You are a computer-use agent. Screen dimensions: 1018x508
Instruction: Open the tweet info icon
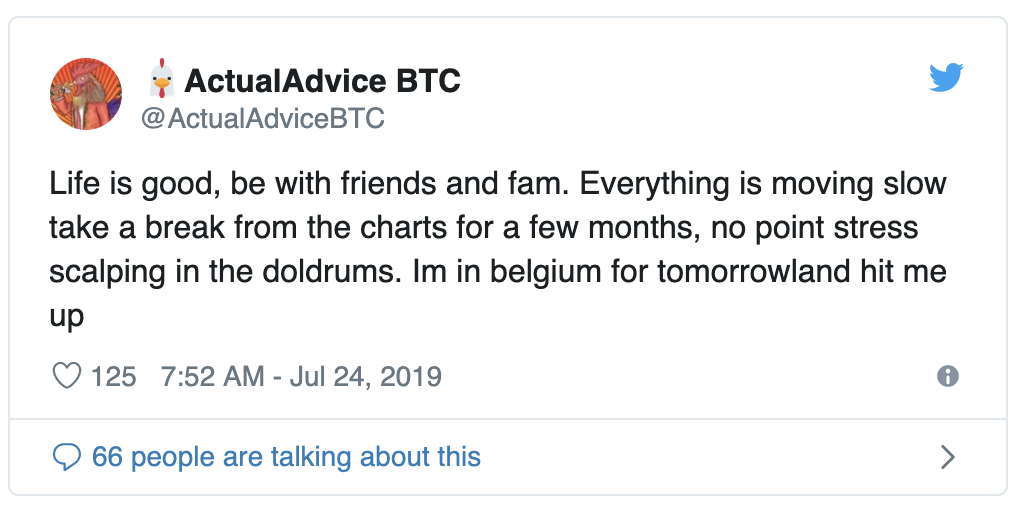coord(947,376)
